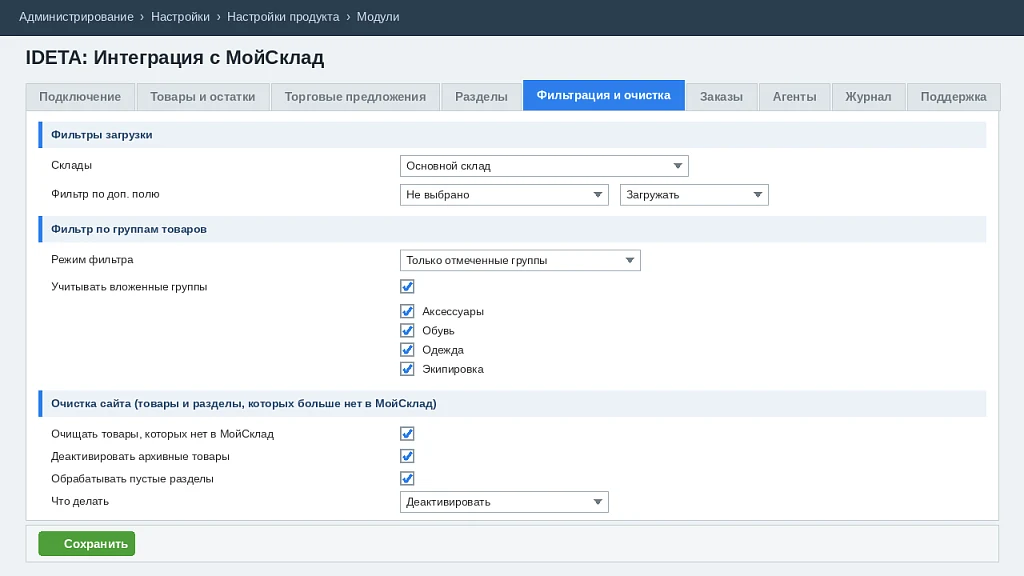Navigate to Настройки продукта breadcrumb

(283, 17)
